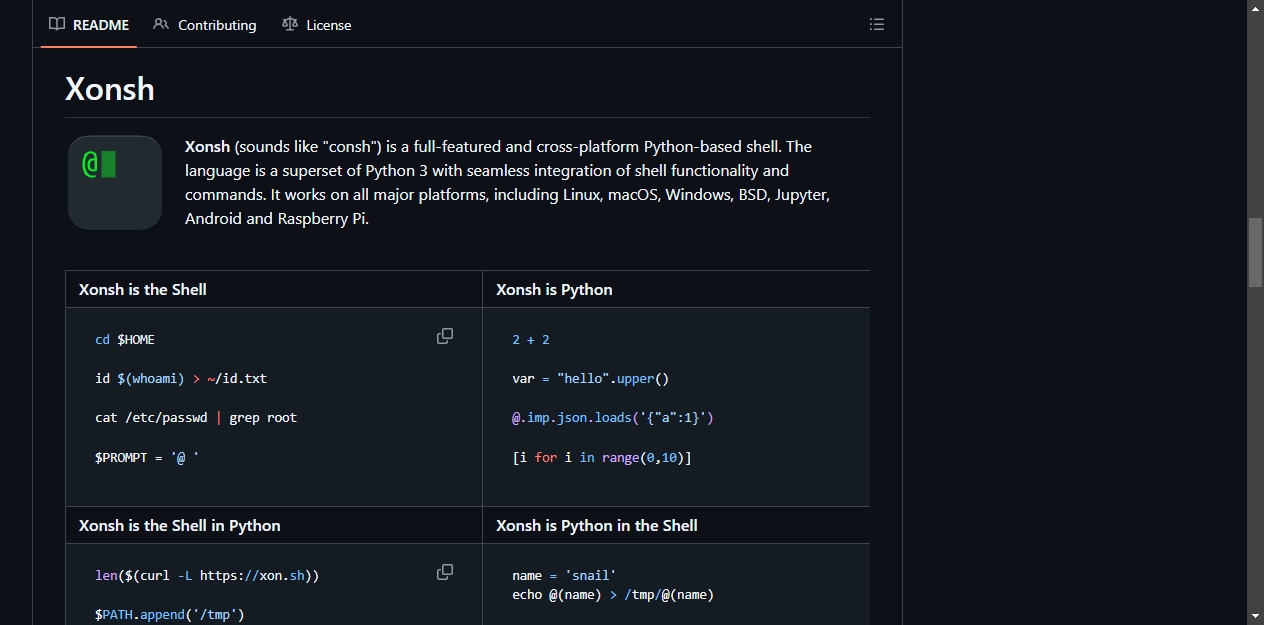Open the README tab
Screen dimensions: 1264x625
[x=89, y=25]
